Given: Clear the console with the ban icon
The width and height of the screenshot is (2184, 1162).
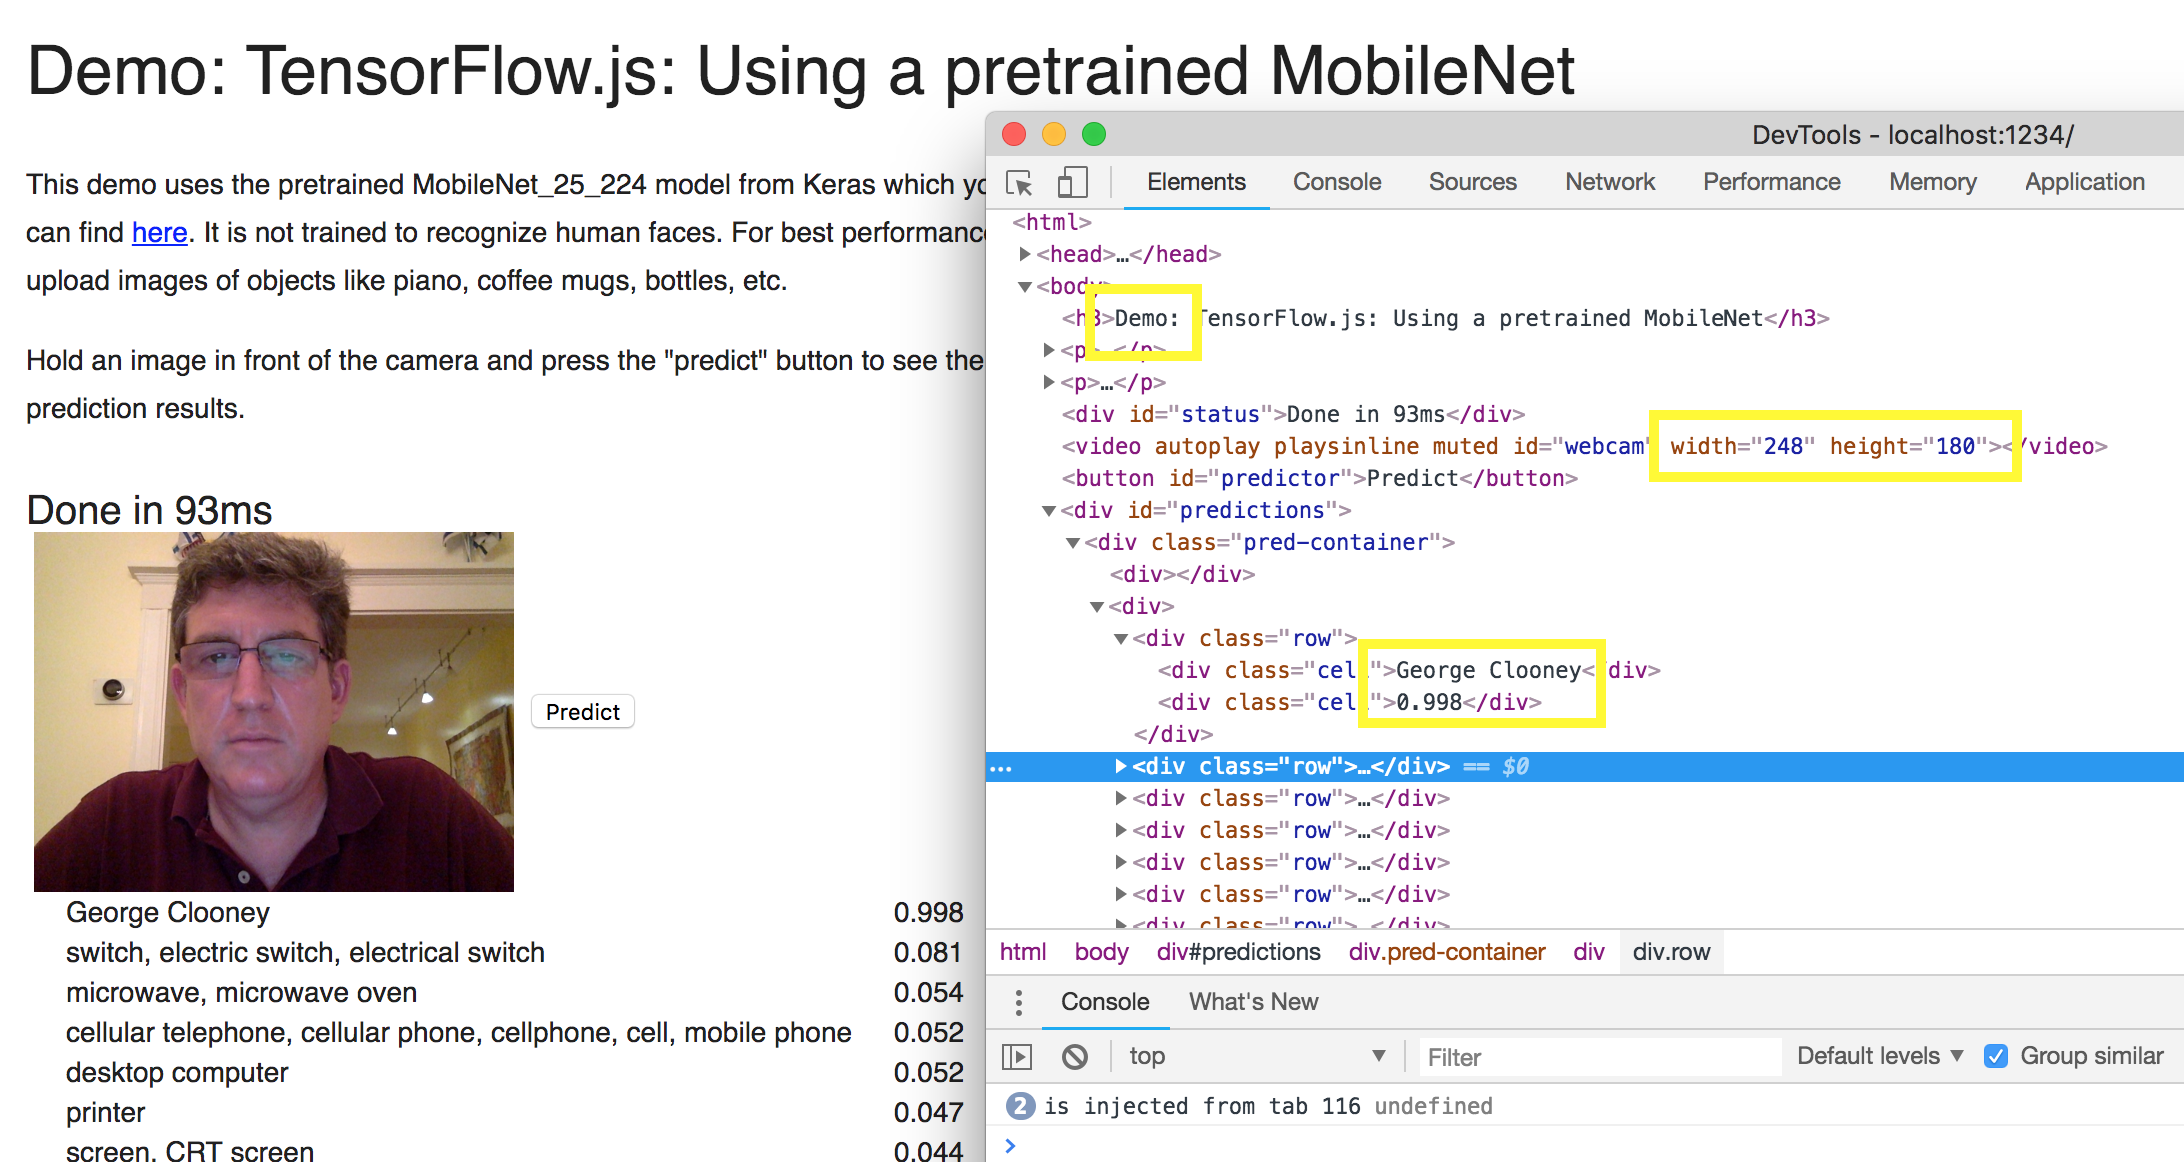Looking at the screenshot, I should (1075, 1056).
